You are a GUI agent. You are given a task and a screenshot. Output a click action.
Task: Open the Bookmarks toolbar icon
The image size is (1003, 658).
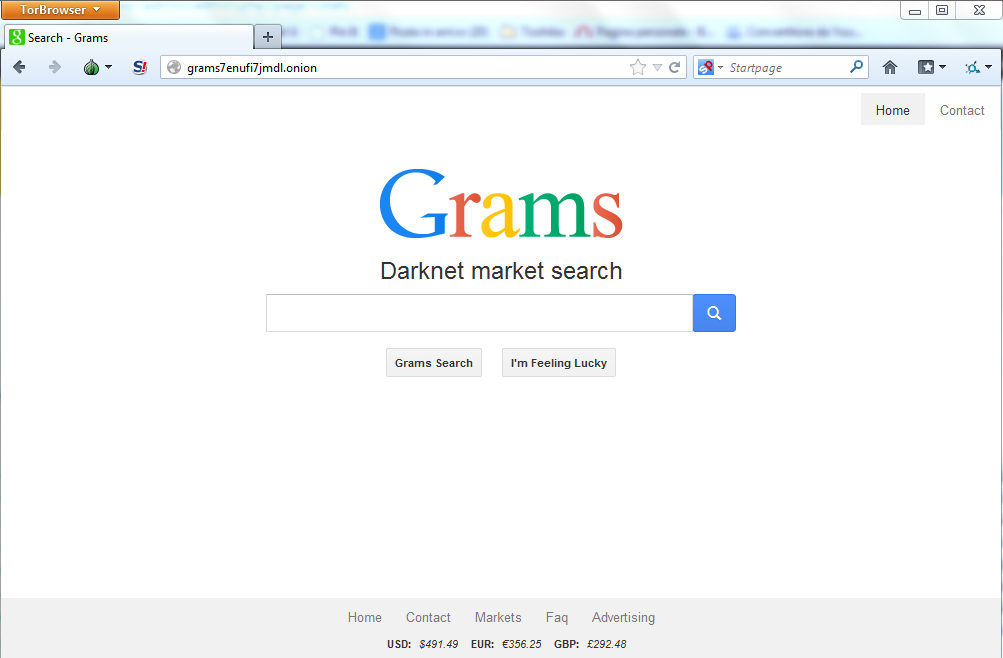(925, 67)
